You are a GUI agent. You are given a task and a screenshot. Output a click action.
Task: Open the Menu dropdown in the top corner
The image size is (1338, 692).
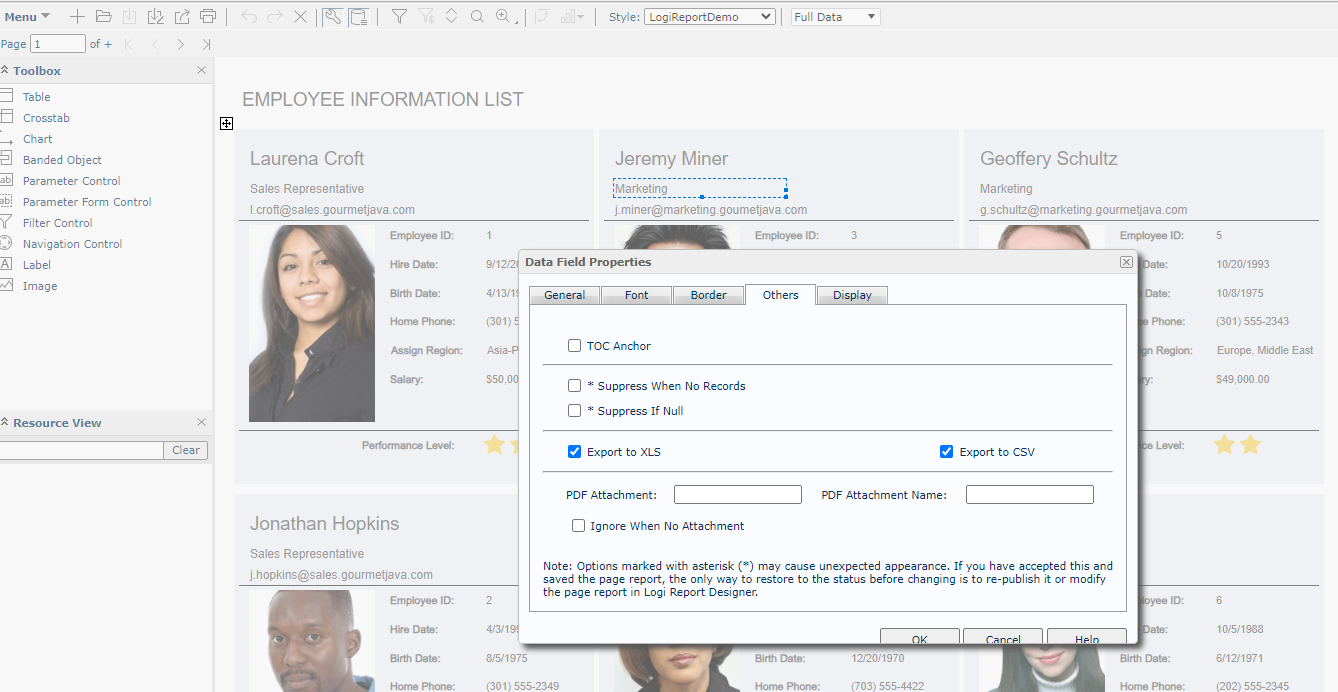(26, 16)
